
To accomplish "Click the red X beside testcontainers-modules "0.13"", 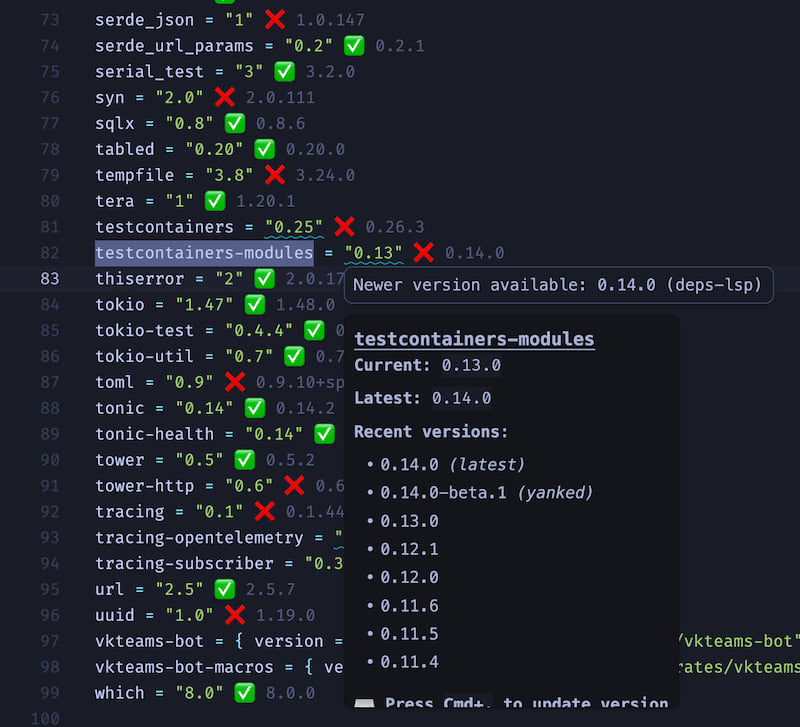I will click(x=424, y=253).
